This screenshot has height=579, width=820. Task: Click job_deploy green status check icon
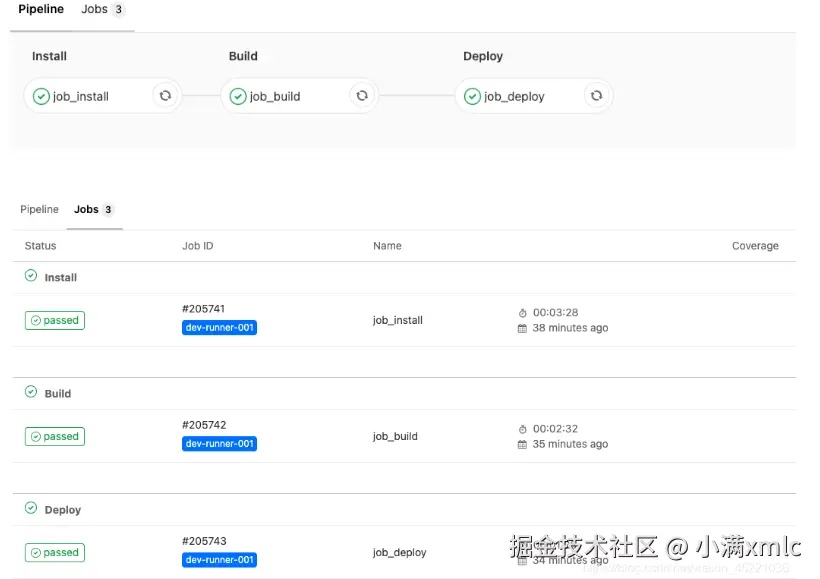[x=472, y=96]
